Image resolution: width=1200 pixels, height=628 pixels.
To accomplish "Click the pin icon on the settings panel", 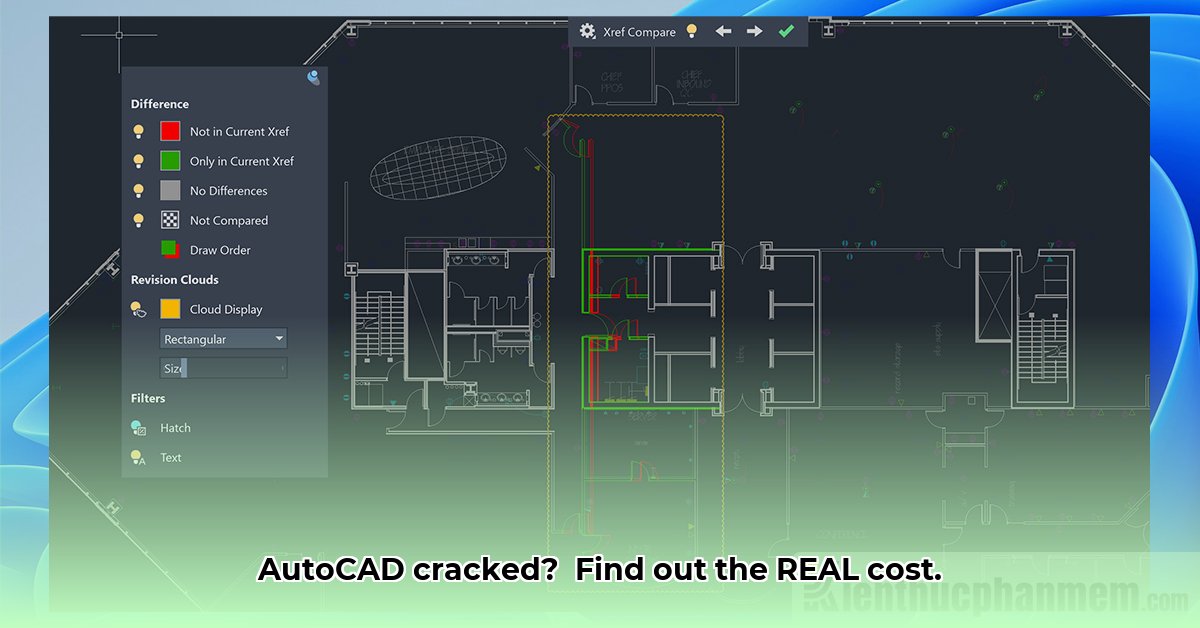I will tap(312, 77).
